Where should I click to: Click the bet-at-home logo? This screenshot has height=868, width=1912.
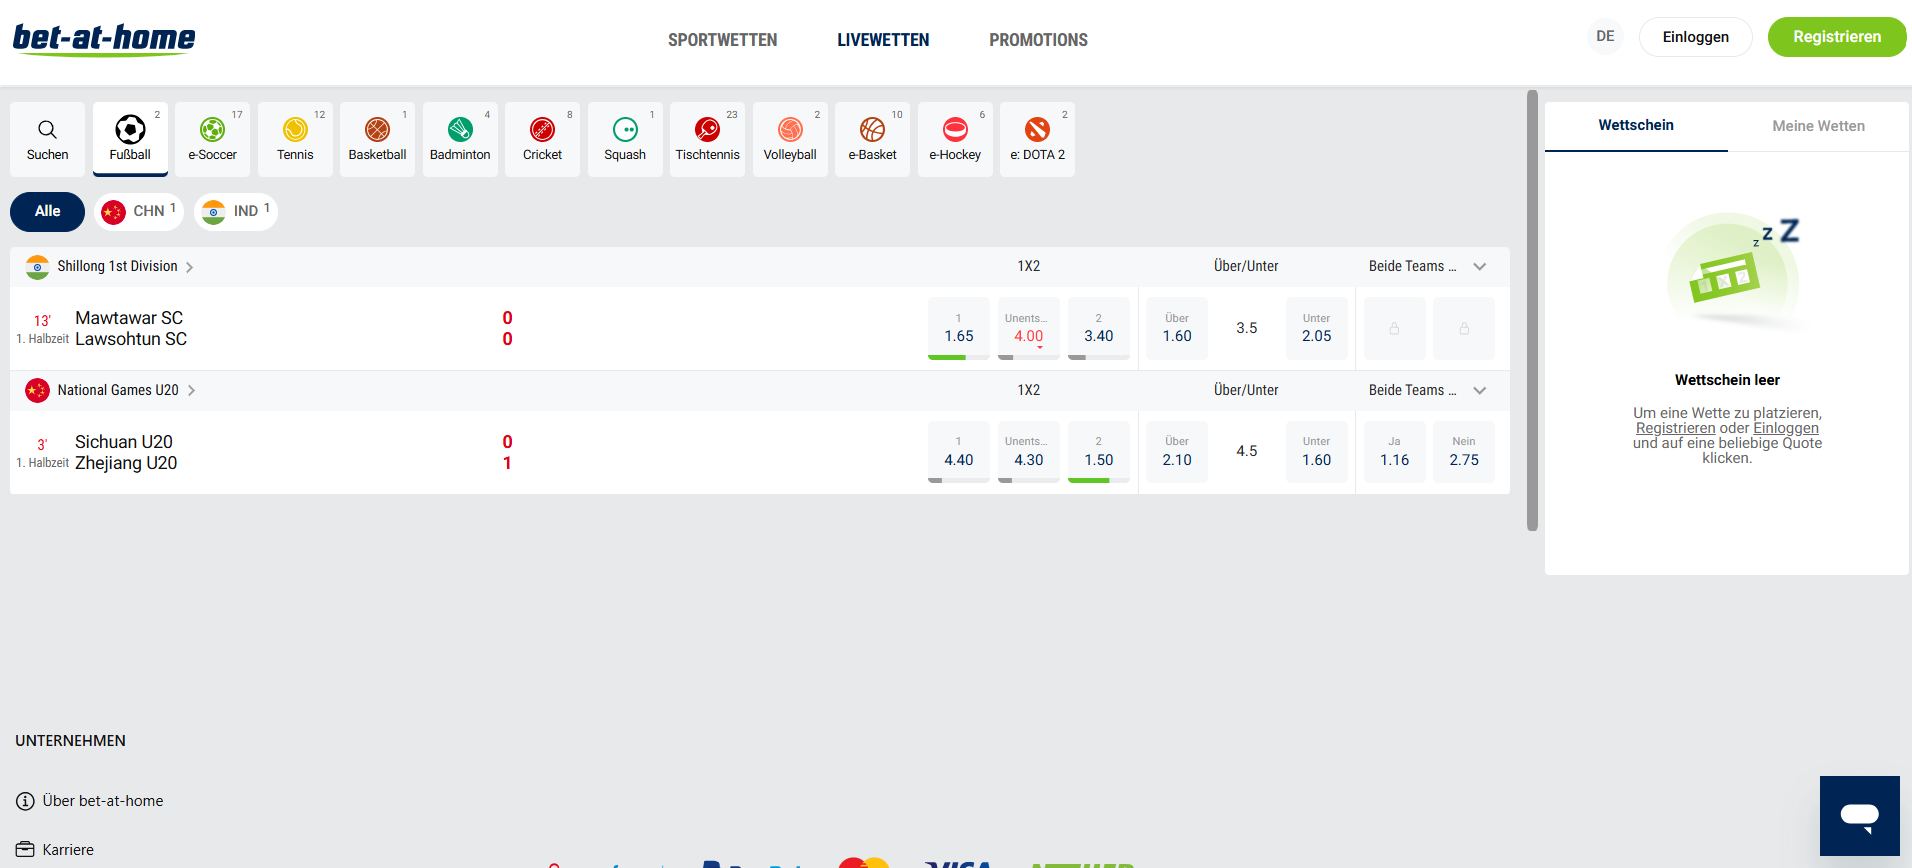click(x=104, y=39)
